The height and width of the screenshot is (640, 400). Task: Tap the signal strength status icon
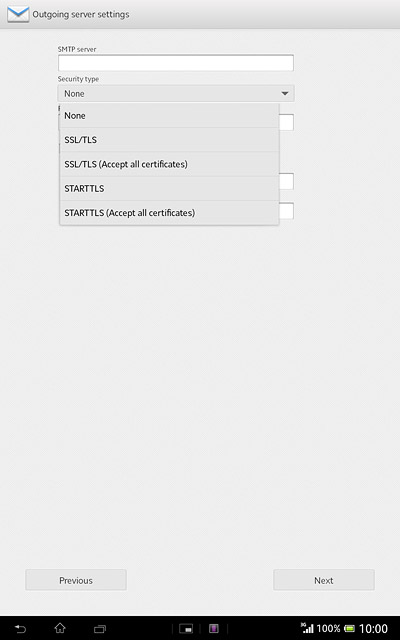point(307,628)
